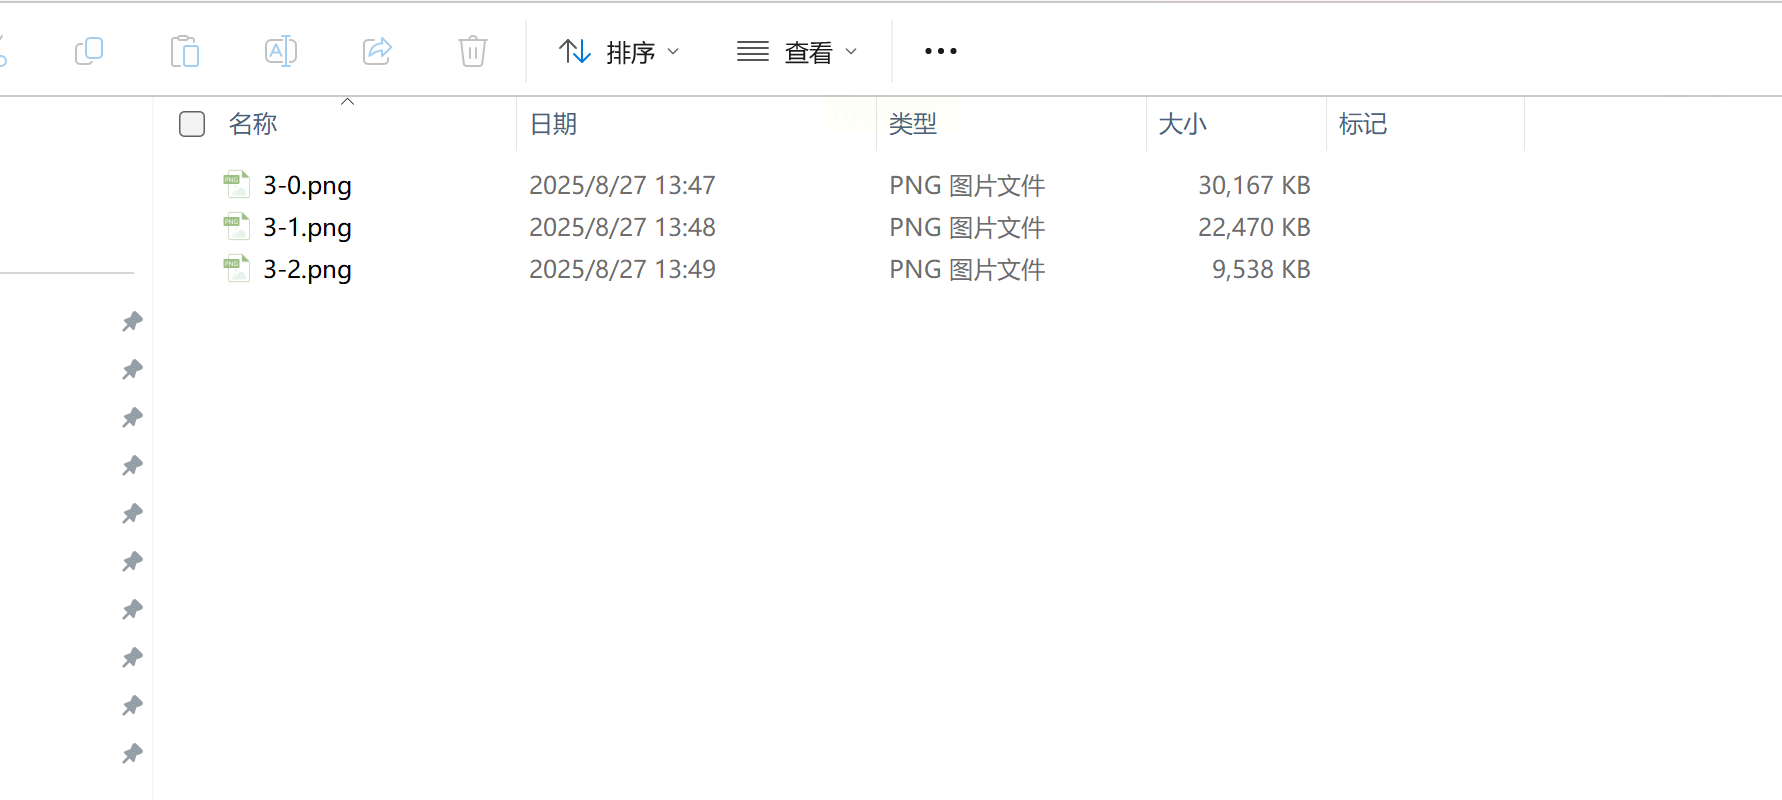Click the PNG file icon of 3-0.png

pos(237,185)
